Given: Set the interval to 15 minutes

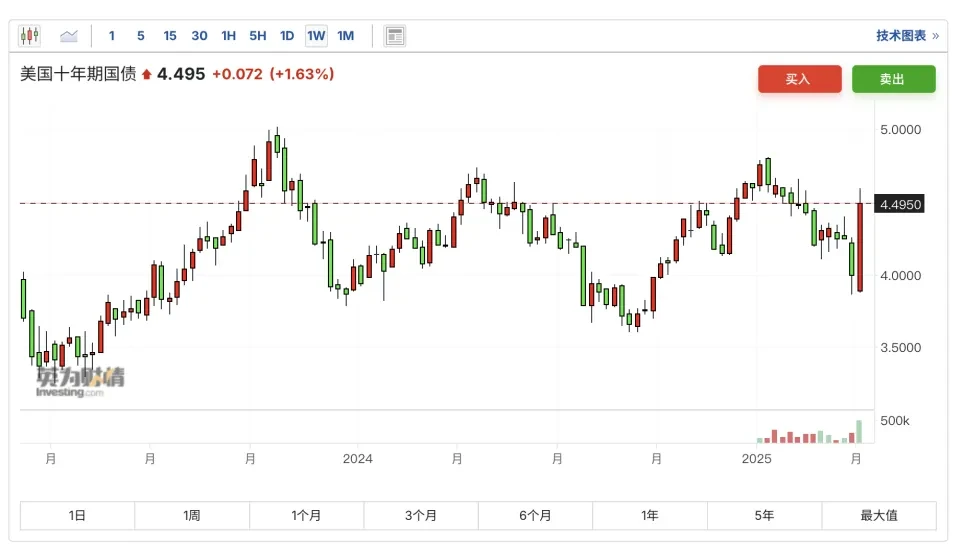Looking at the screenshot, I should pos(170,36).
